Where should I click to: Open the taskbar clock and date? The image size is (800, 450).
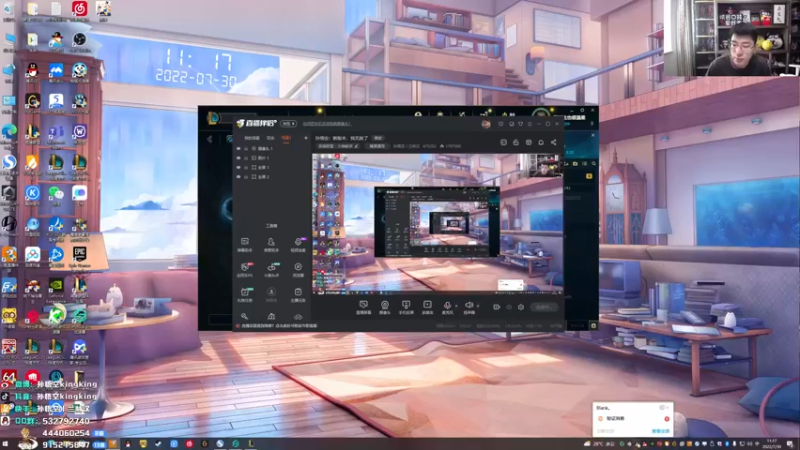771,444
